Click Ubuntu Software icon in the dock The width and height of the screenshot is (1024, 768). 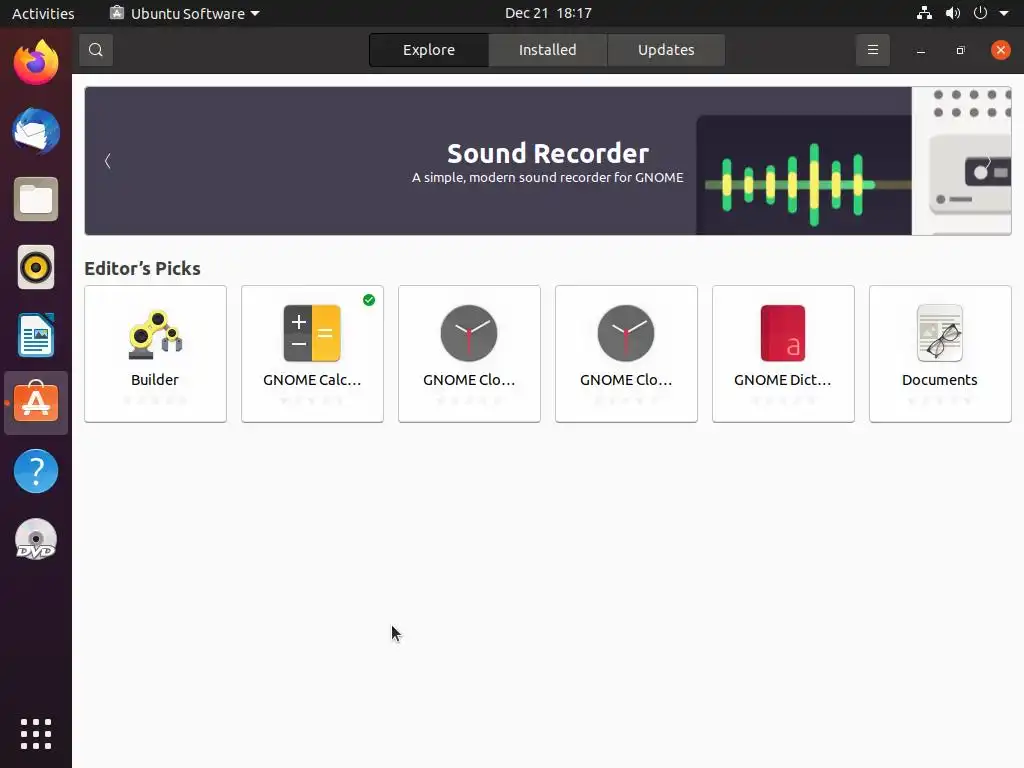[36, 403]
